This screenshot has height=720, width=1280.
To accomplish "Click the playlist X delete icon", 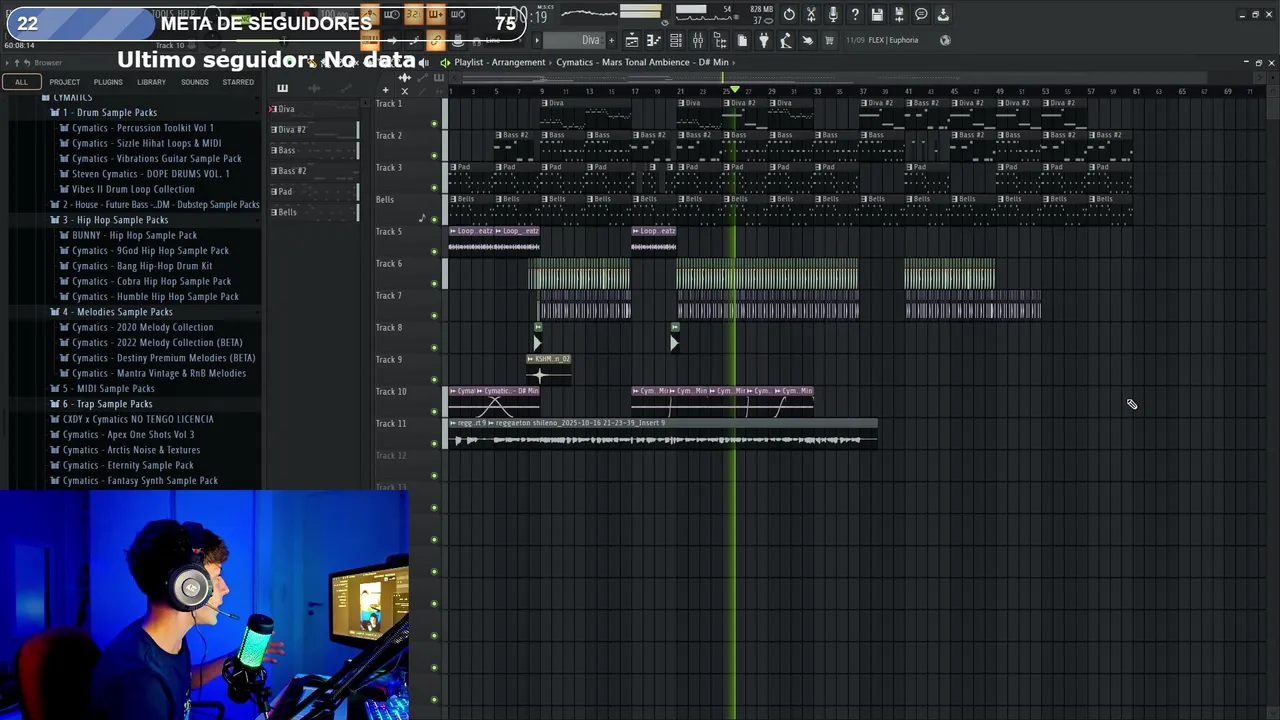I will (x=405, y=90).
